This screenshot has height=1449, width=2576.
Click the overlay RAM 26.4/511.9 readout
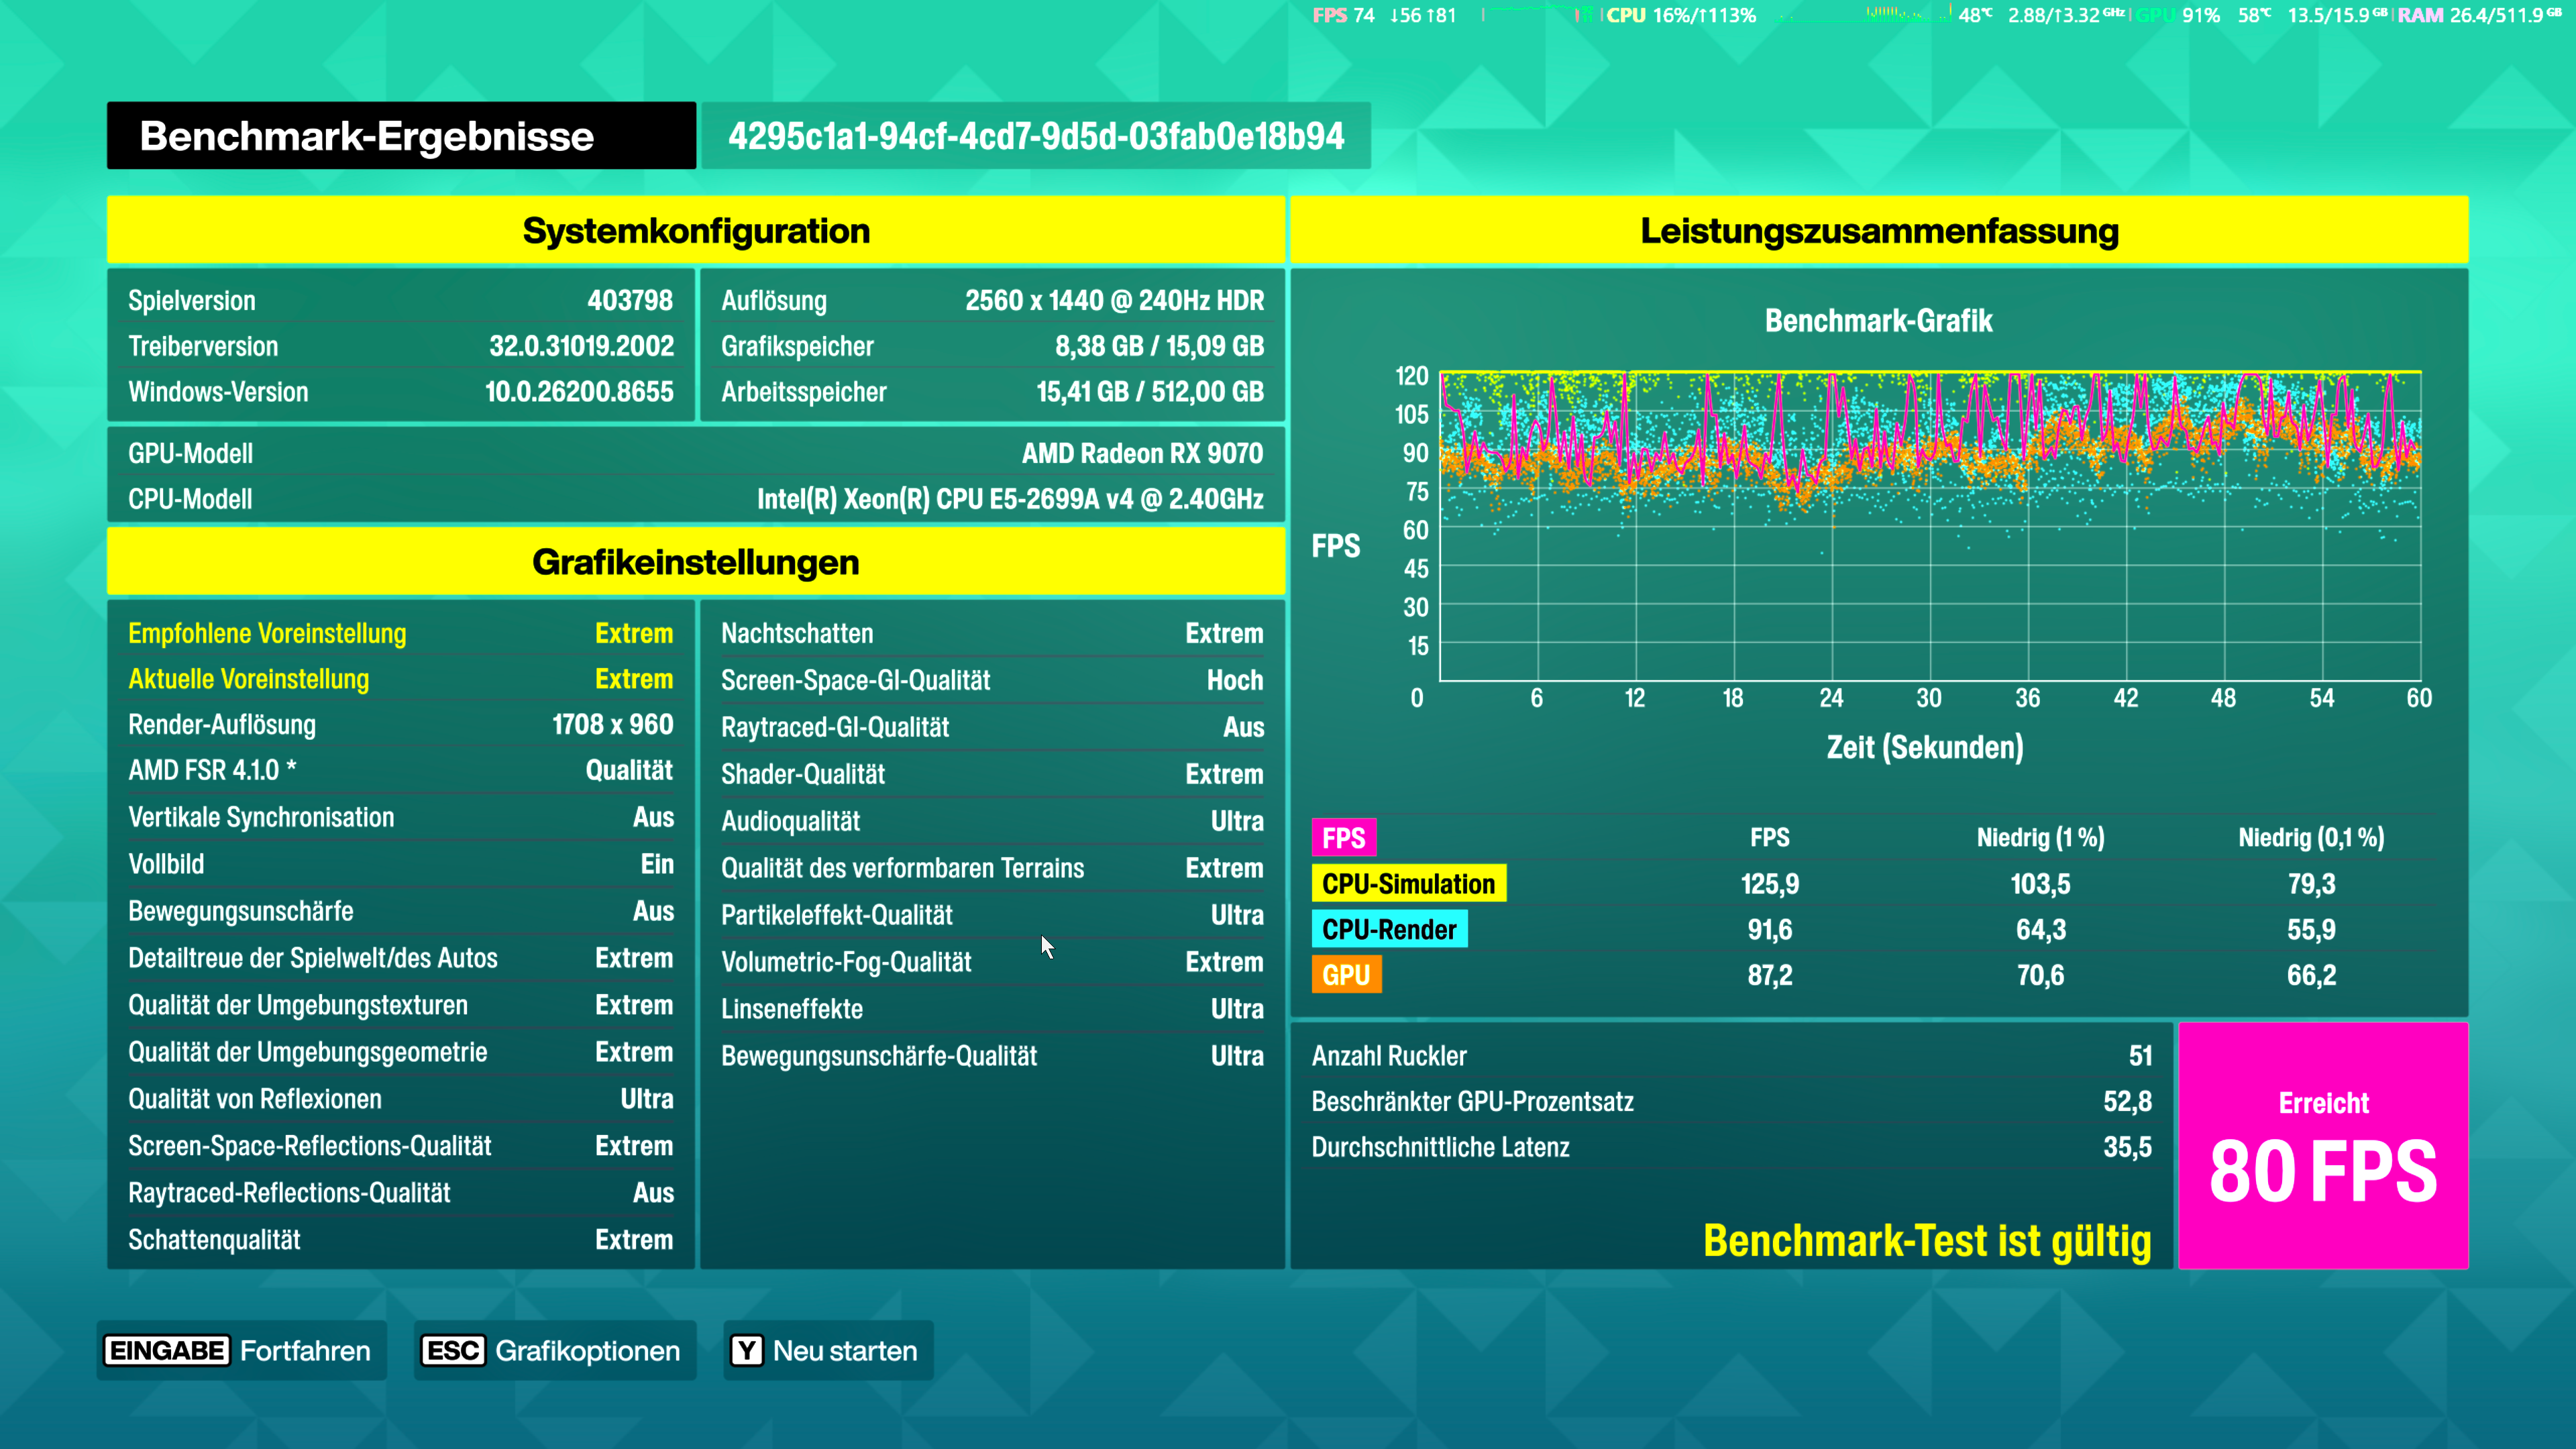pos(2479,15)
